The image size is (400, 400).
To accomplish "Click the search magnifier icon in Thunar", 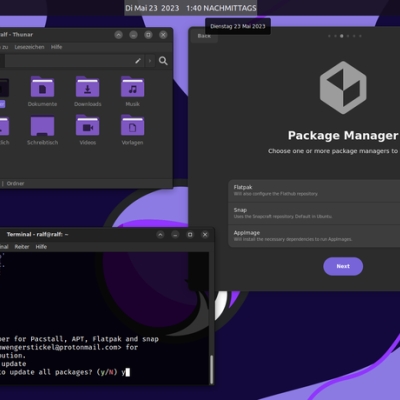I will point(163,61).
